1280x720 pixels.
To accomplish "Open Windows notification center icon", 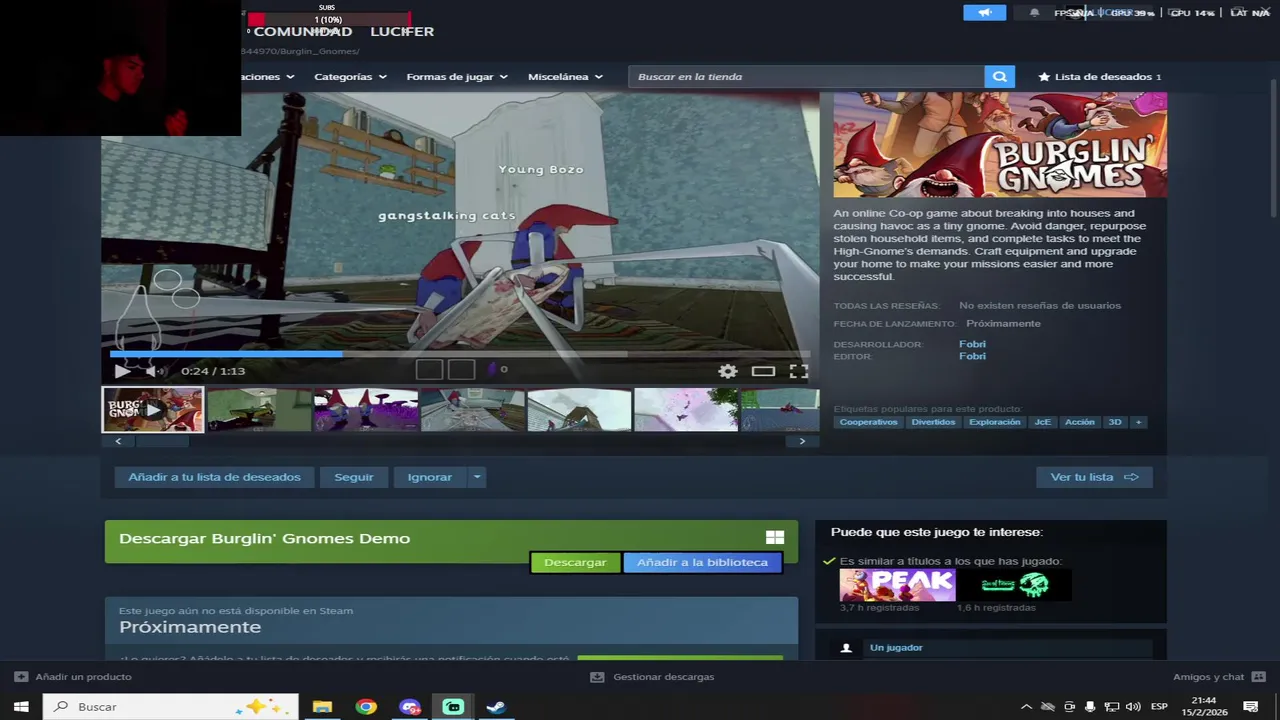I will click(x=1251, y=707).
